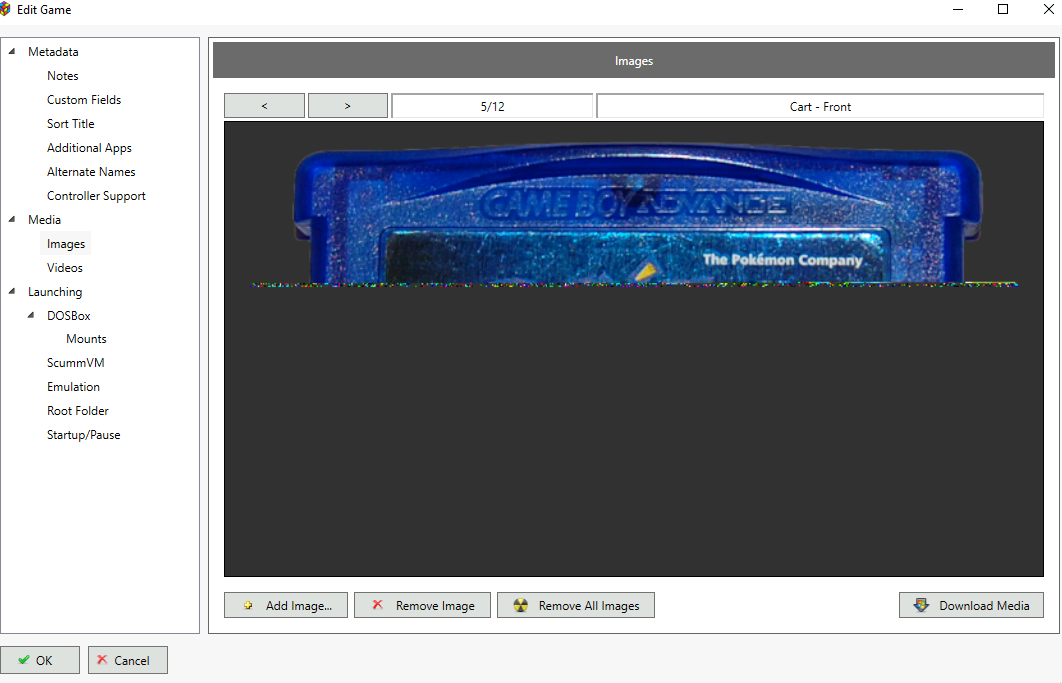This screenshot has height=683, width=1062.
Task: Go to the previous image
Action: pyautogui.click(x=264, y=106)
